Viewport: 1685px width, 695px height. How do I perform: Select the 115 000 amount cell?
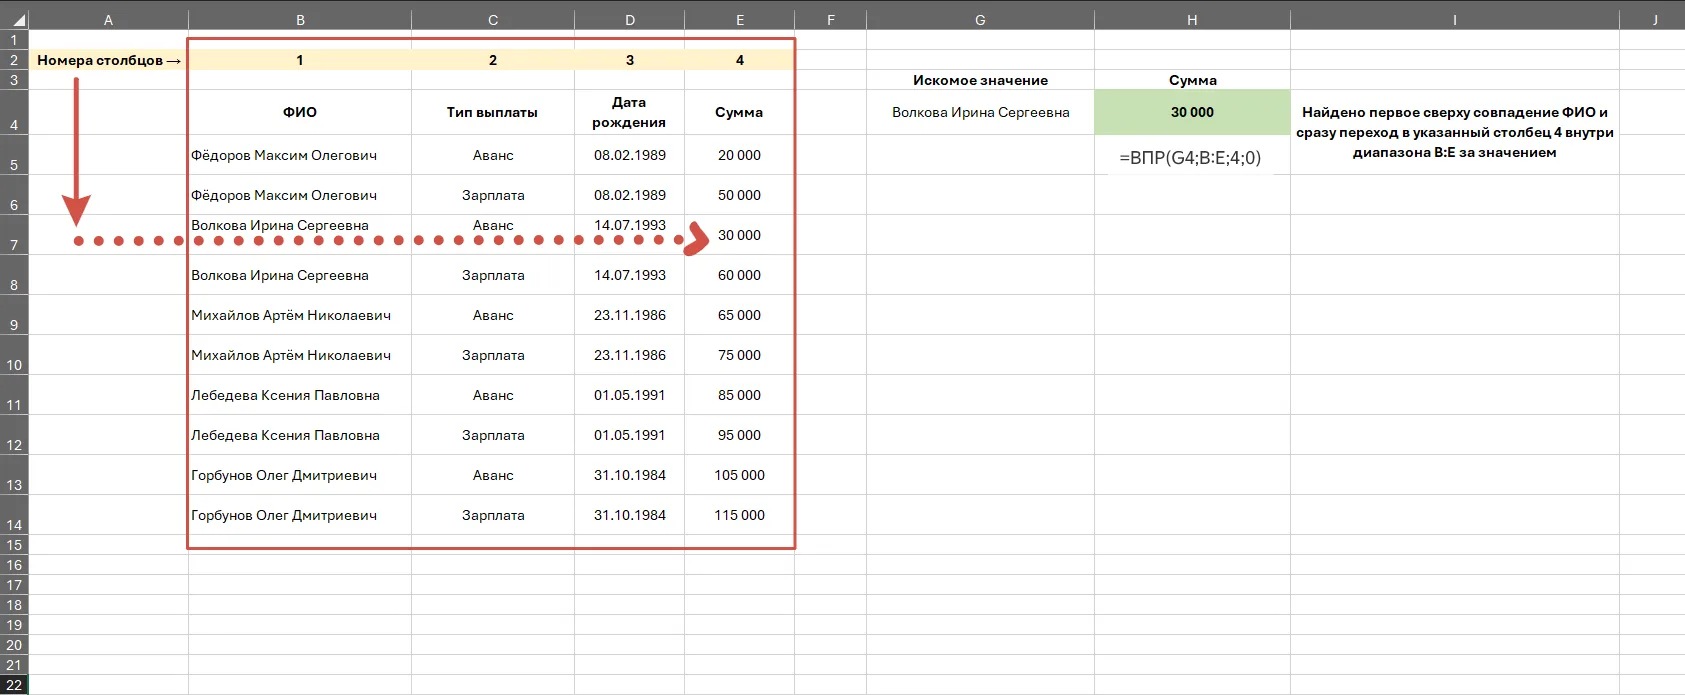(x=740, y=515)
